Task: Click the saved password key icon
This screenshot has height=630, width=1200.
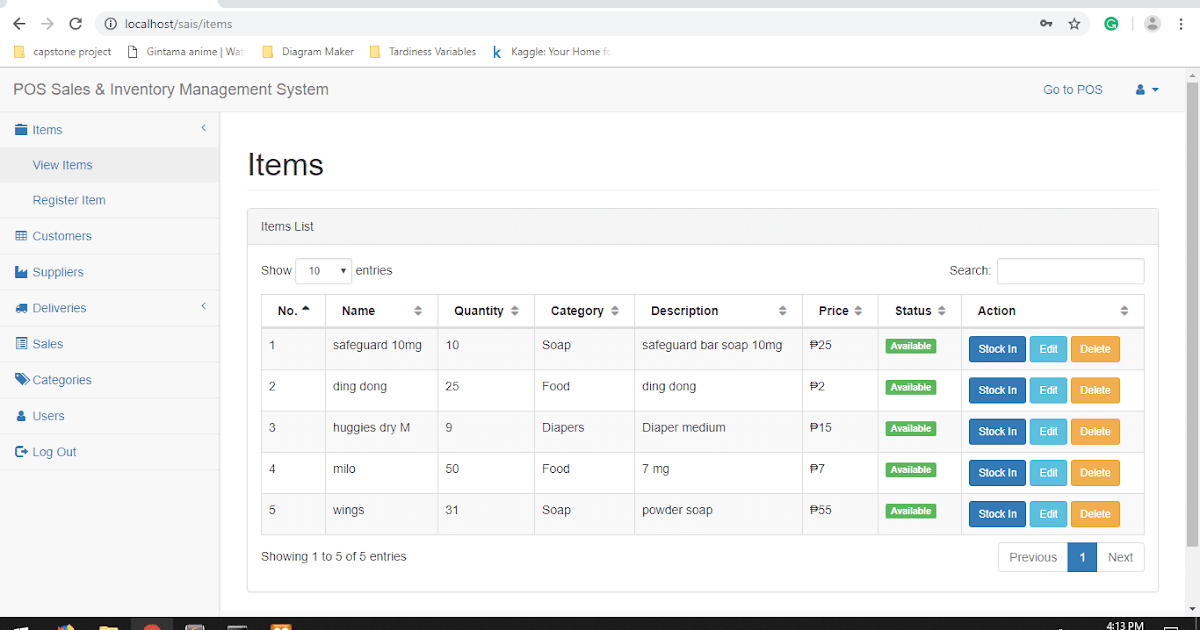Action: point(1046,23)
